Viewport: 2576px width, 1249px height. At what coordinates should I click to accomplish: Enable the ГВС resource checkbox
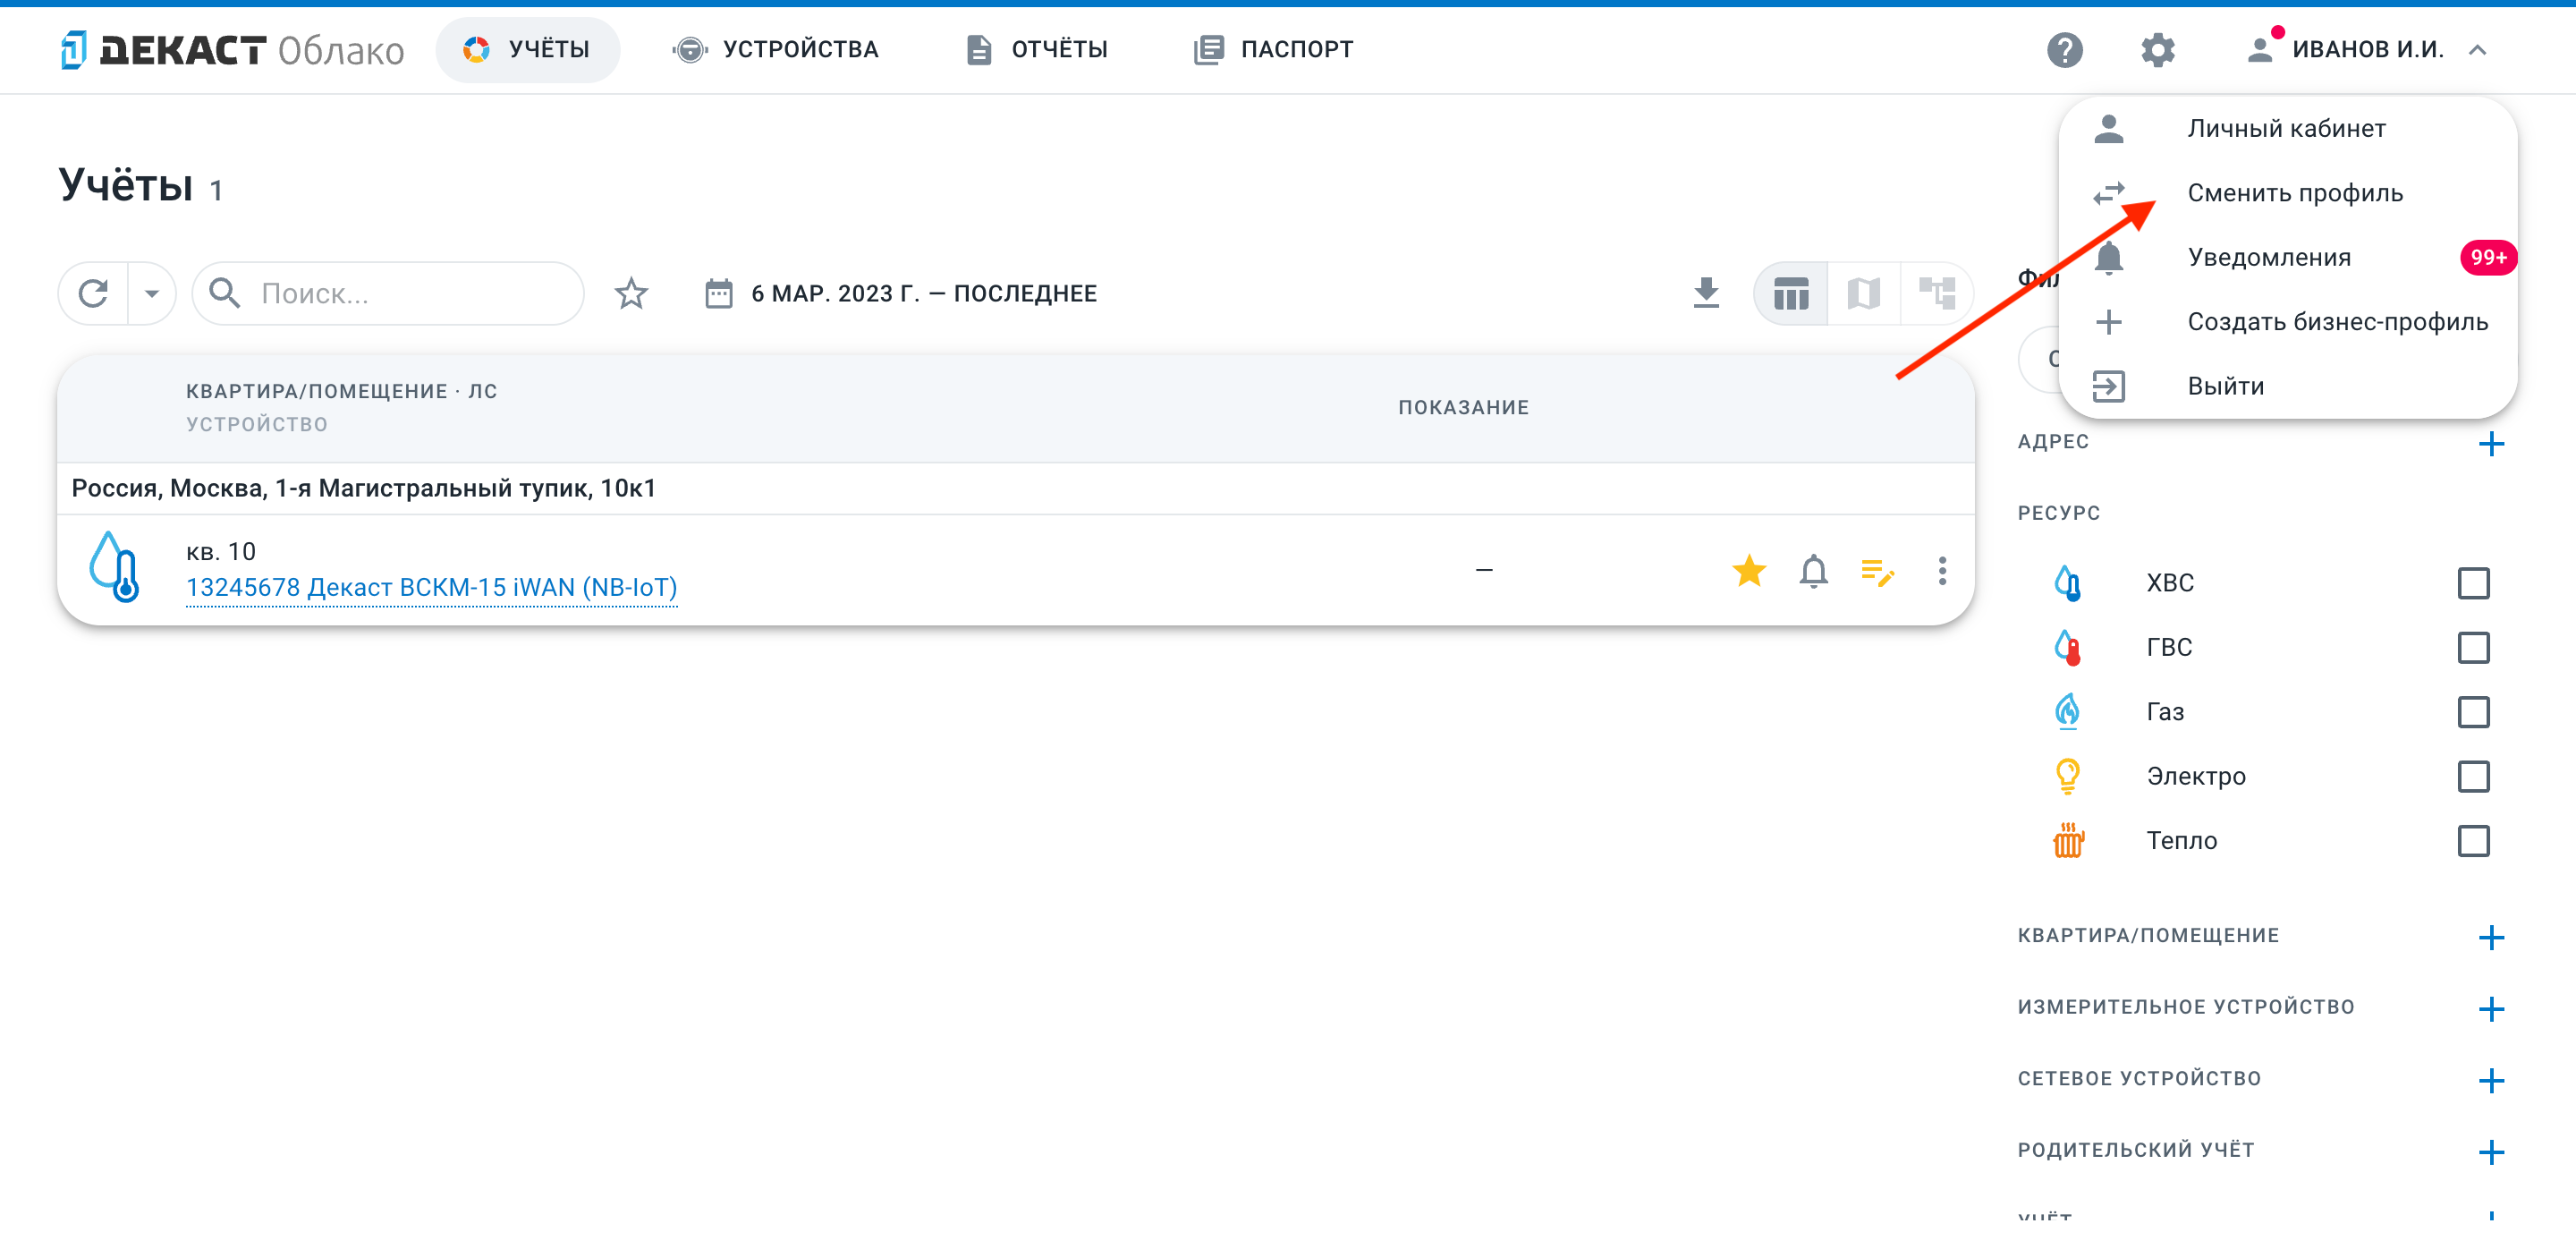coord(2472,647)
